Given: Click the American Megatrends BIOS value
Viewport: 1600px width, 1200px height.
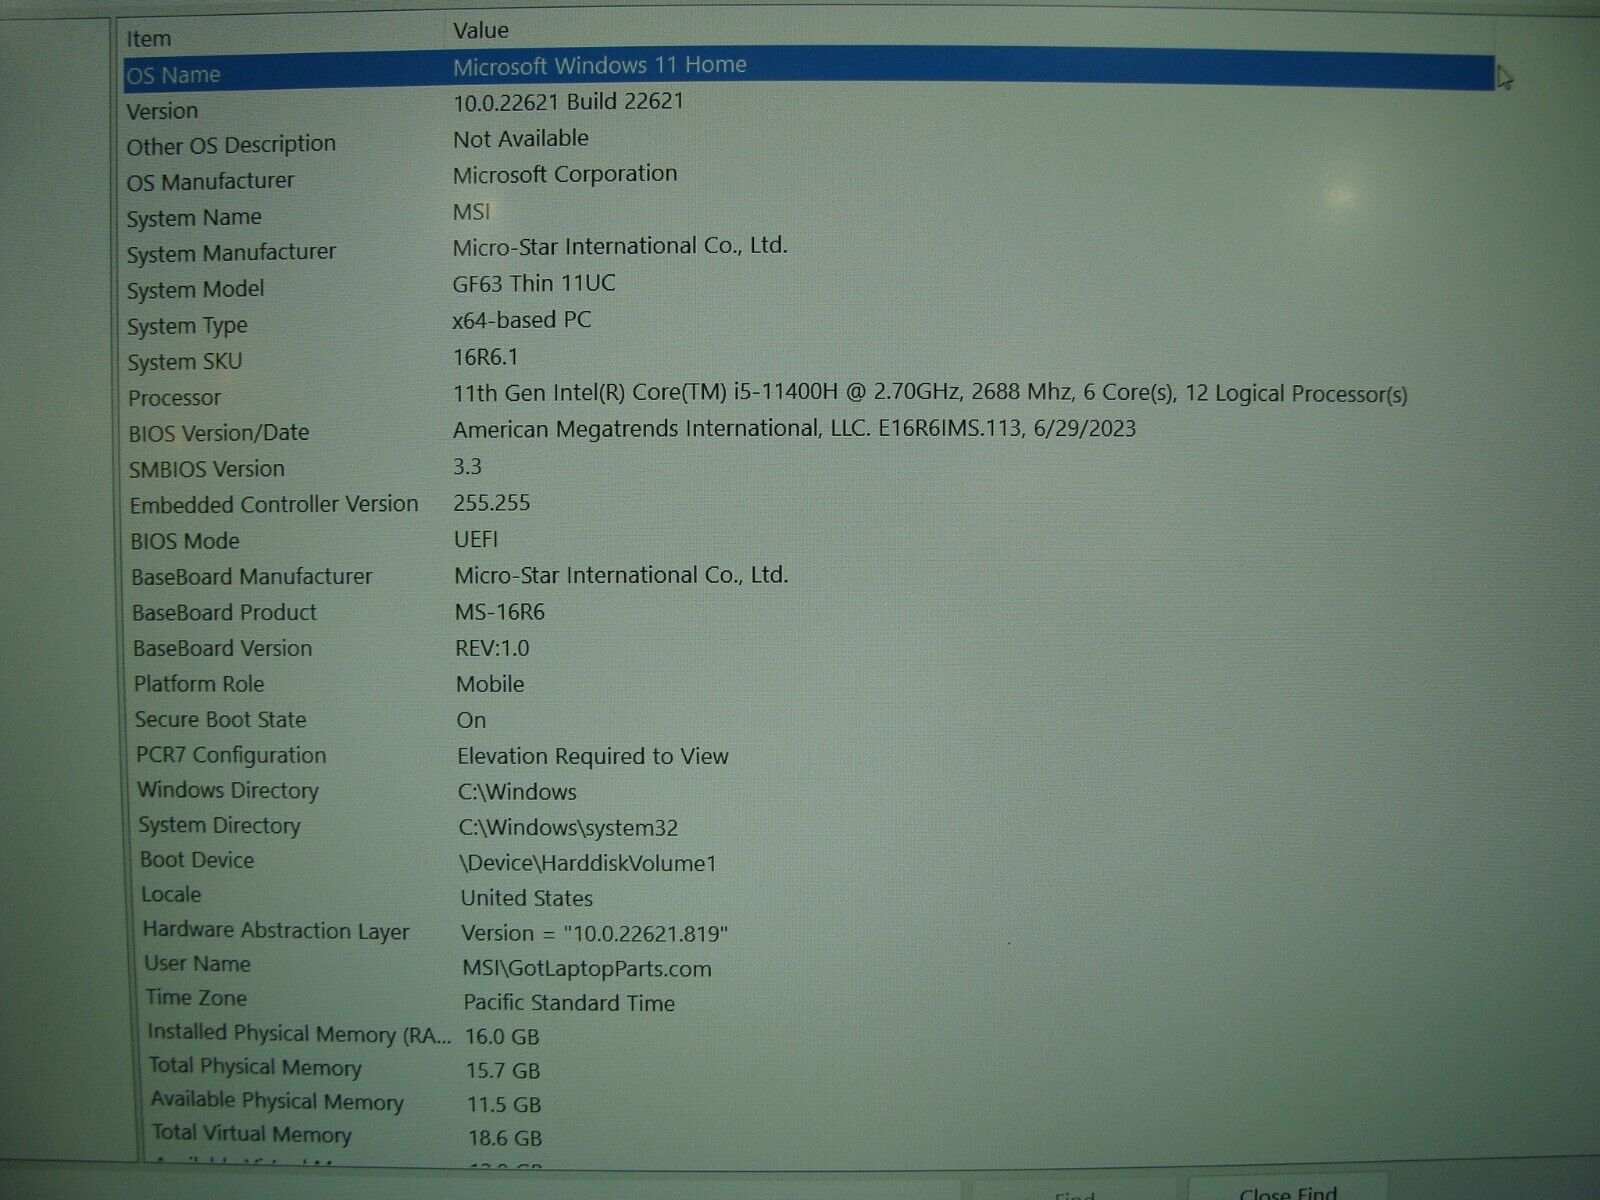Looking at the screenshot, I should click(x=794, y=429).
